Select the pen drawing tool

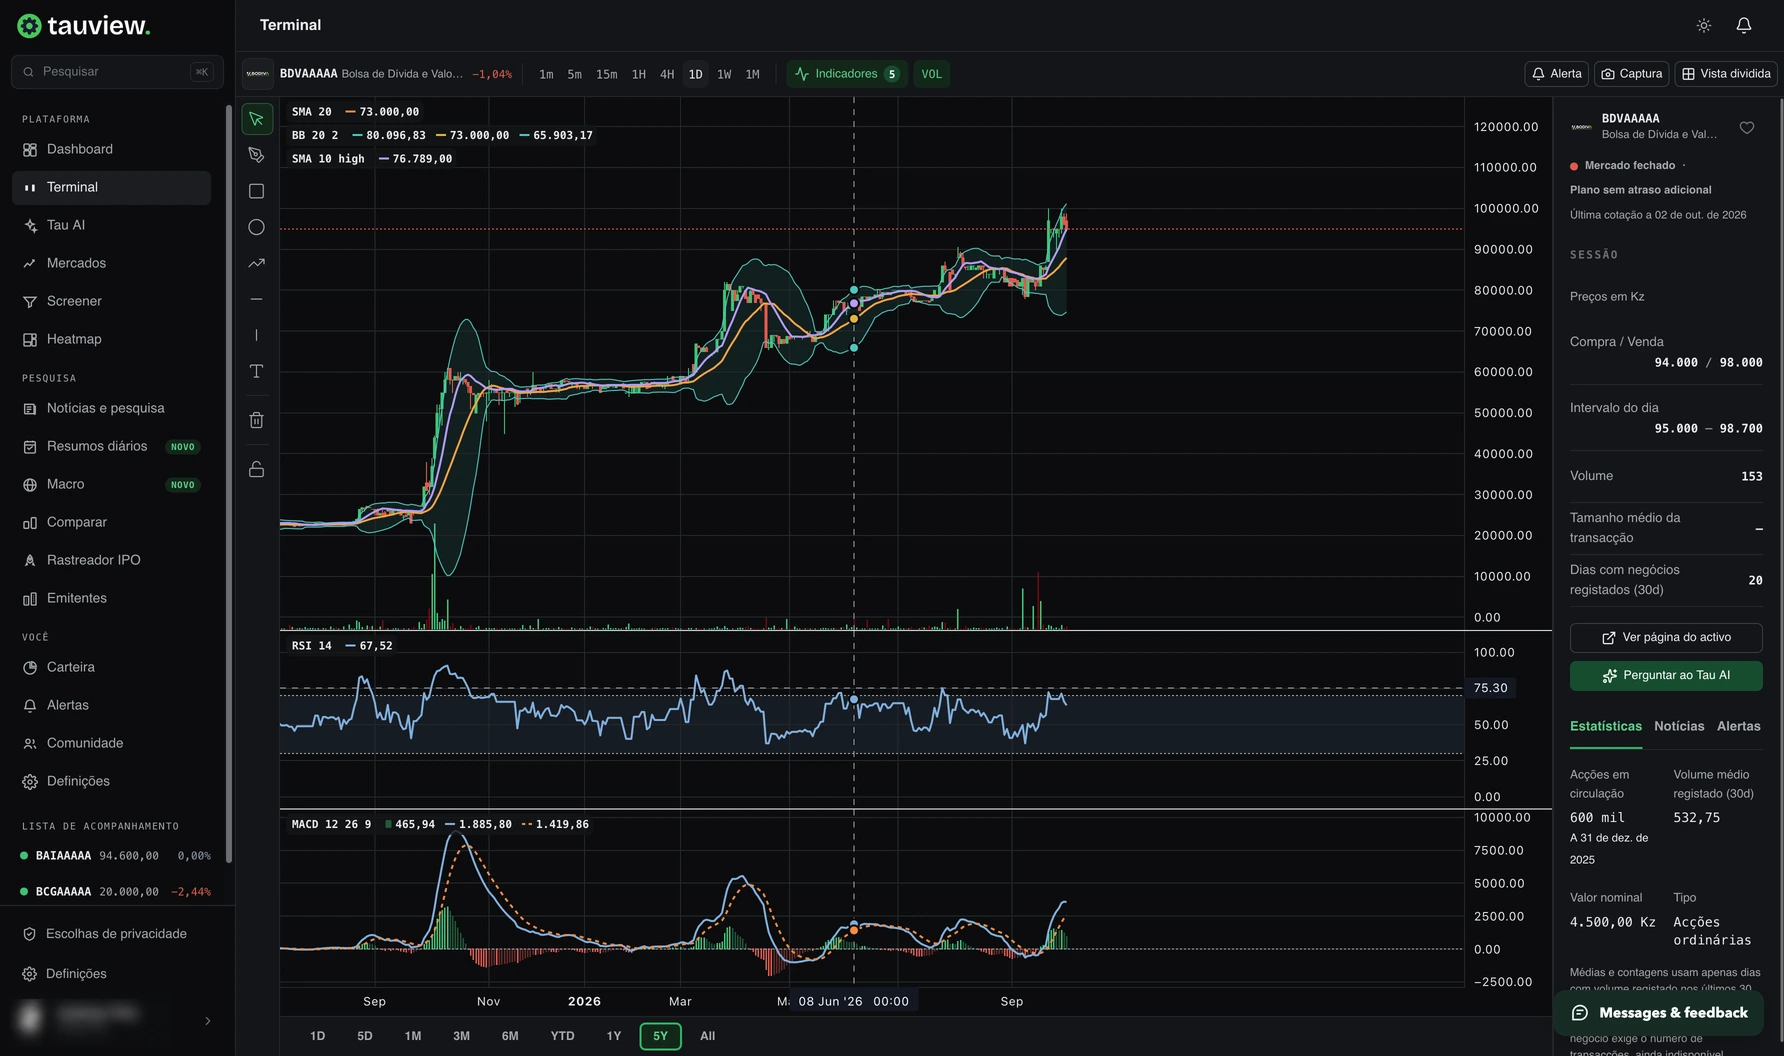(x=257, y=155)
